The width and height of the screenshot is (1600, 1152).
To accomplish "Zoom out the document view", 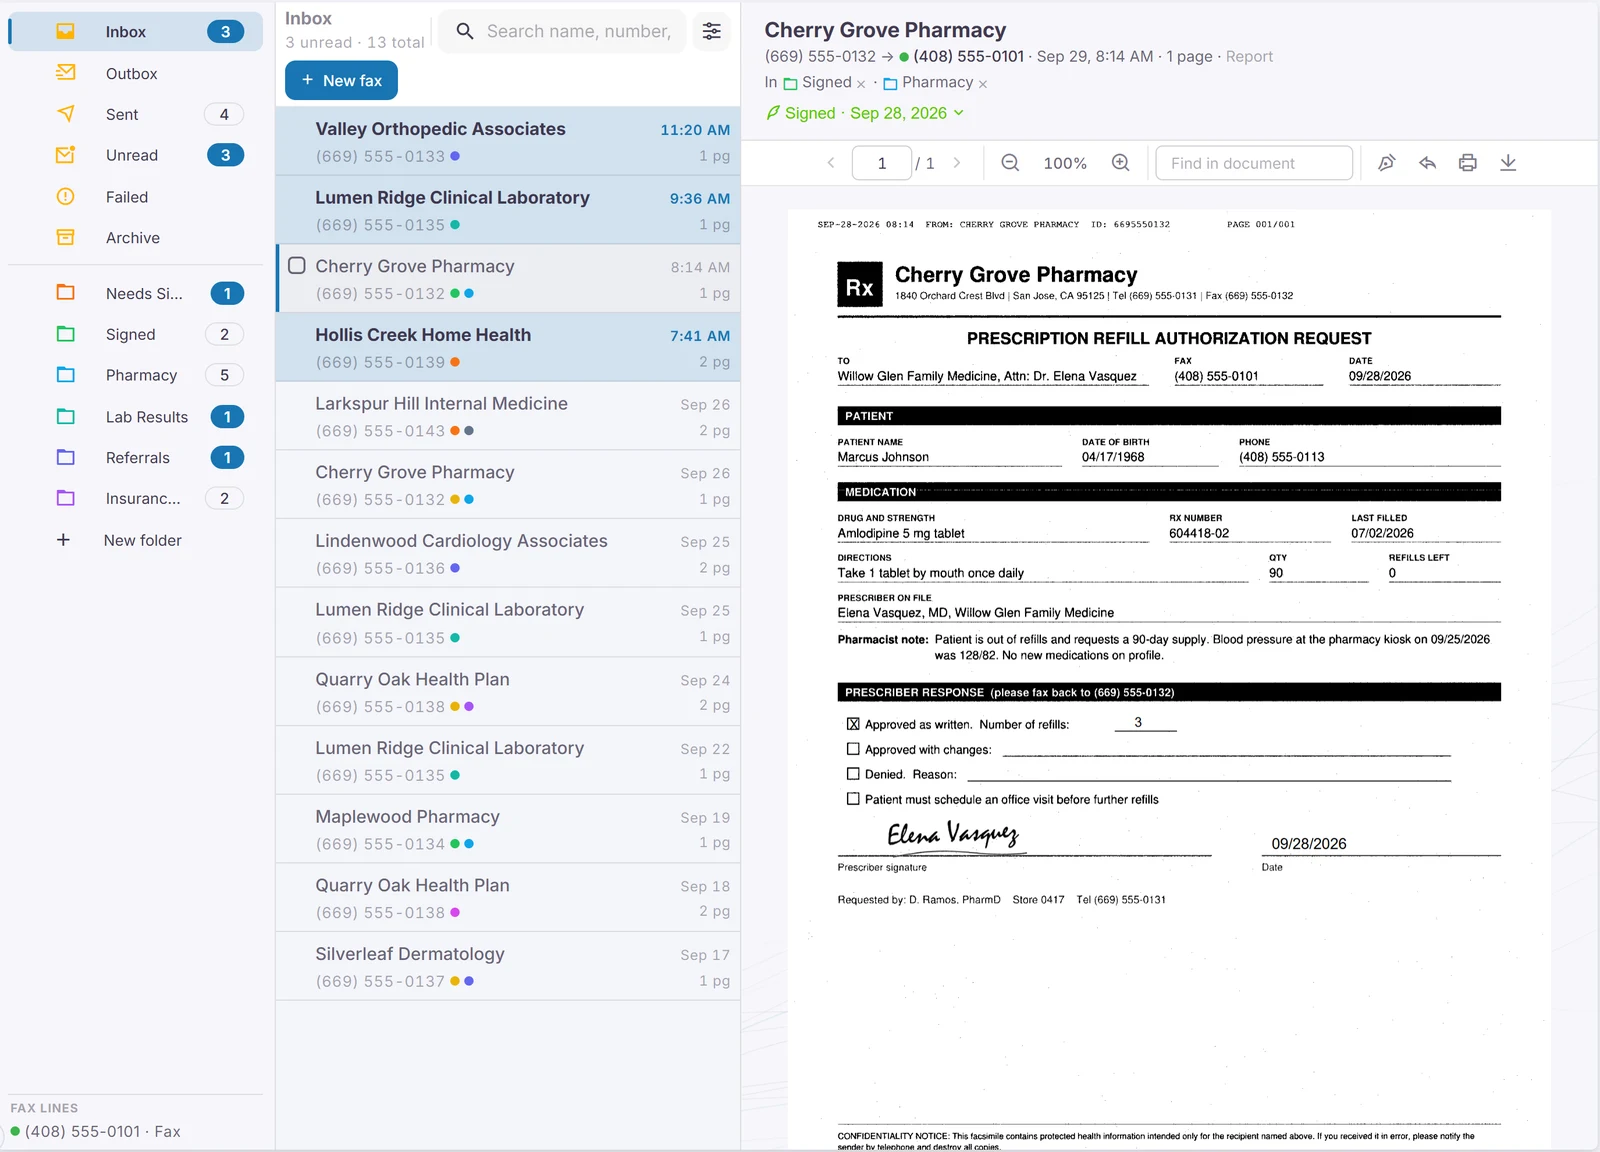I will click(x=1010, y=163).
